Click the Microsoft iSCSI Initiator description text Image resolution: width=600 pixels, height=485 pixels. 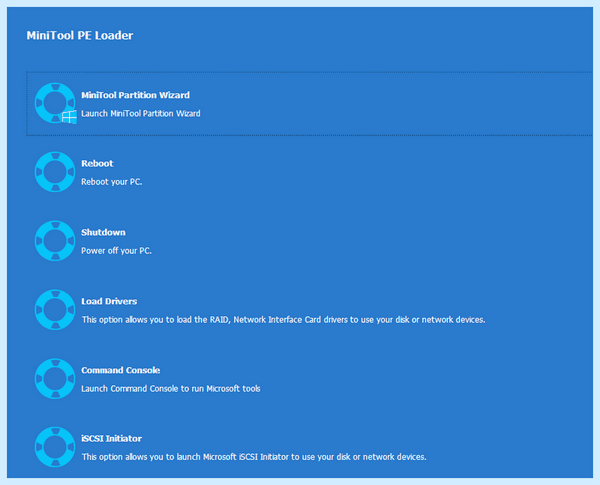[x=254, y=457]
